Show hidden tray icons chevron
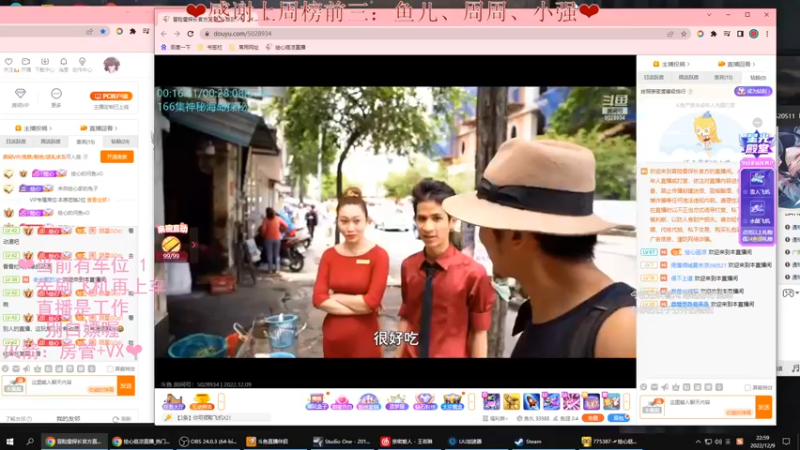 click(x=698, y=442)
